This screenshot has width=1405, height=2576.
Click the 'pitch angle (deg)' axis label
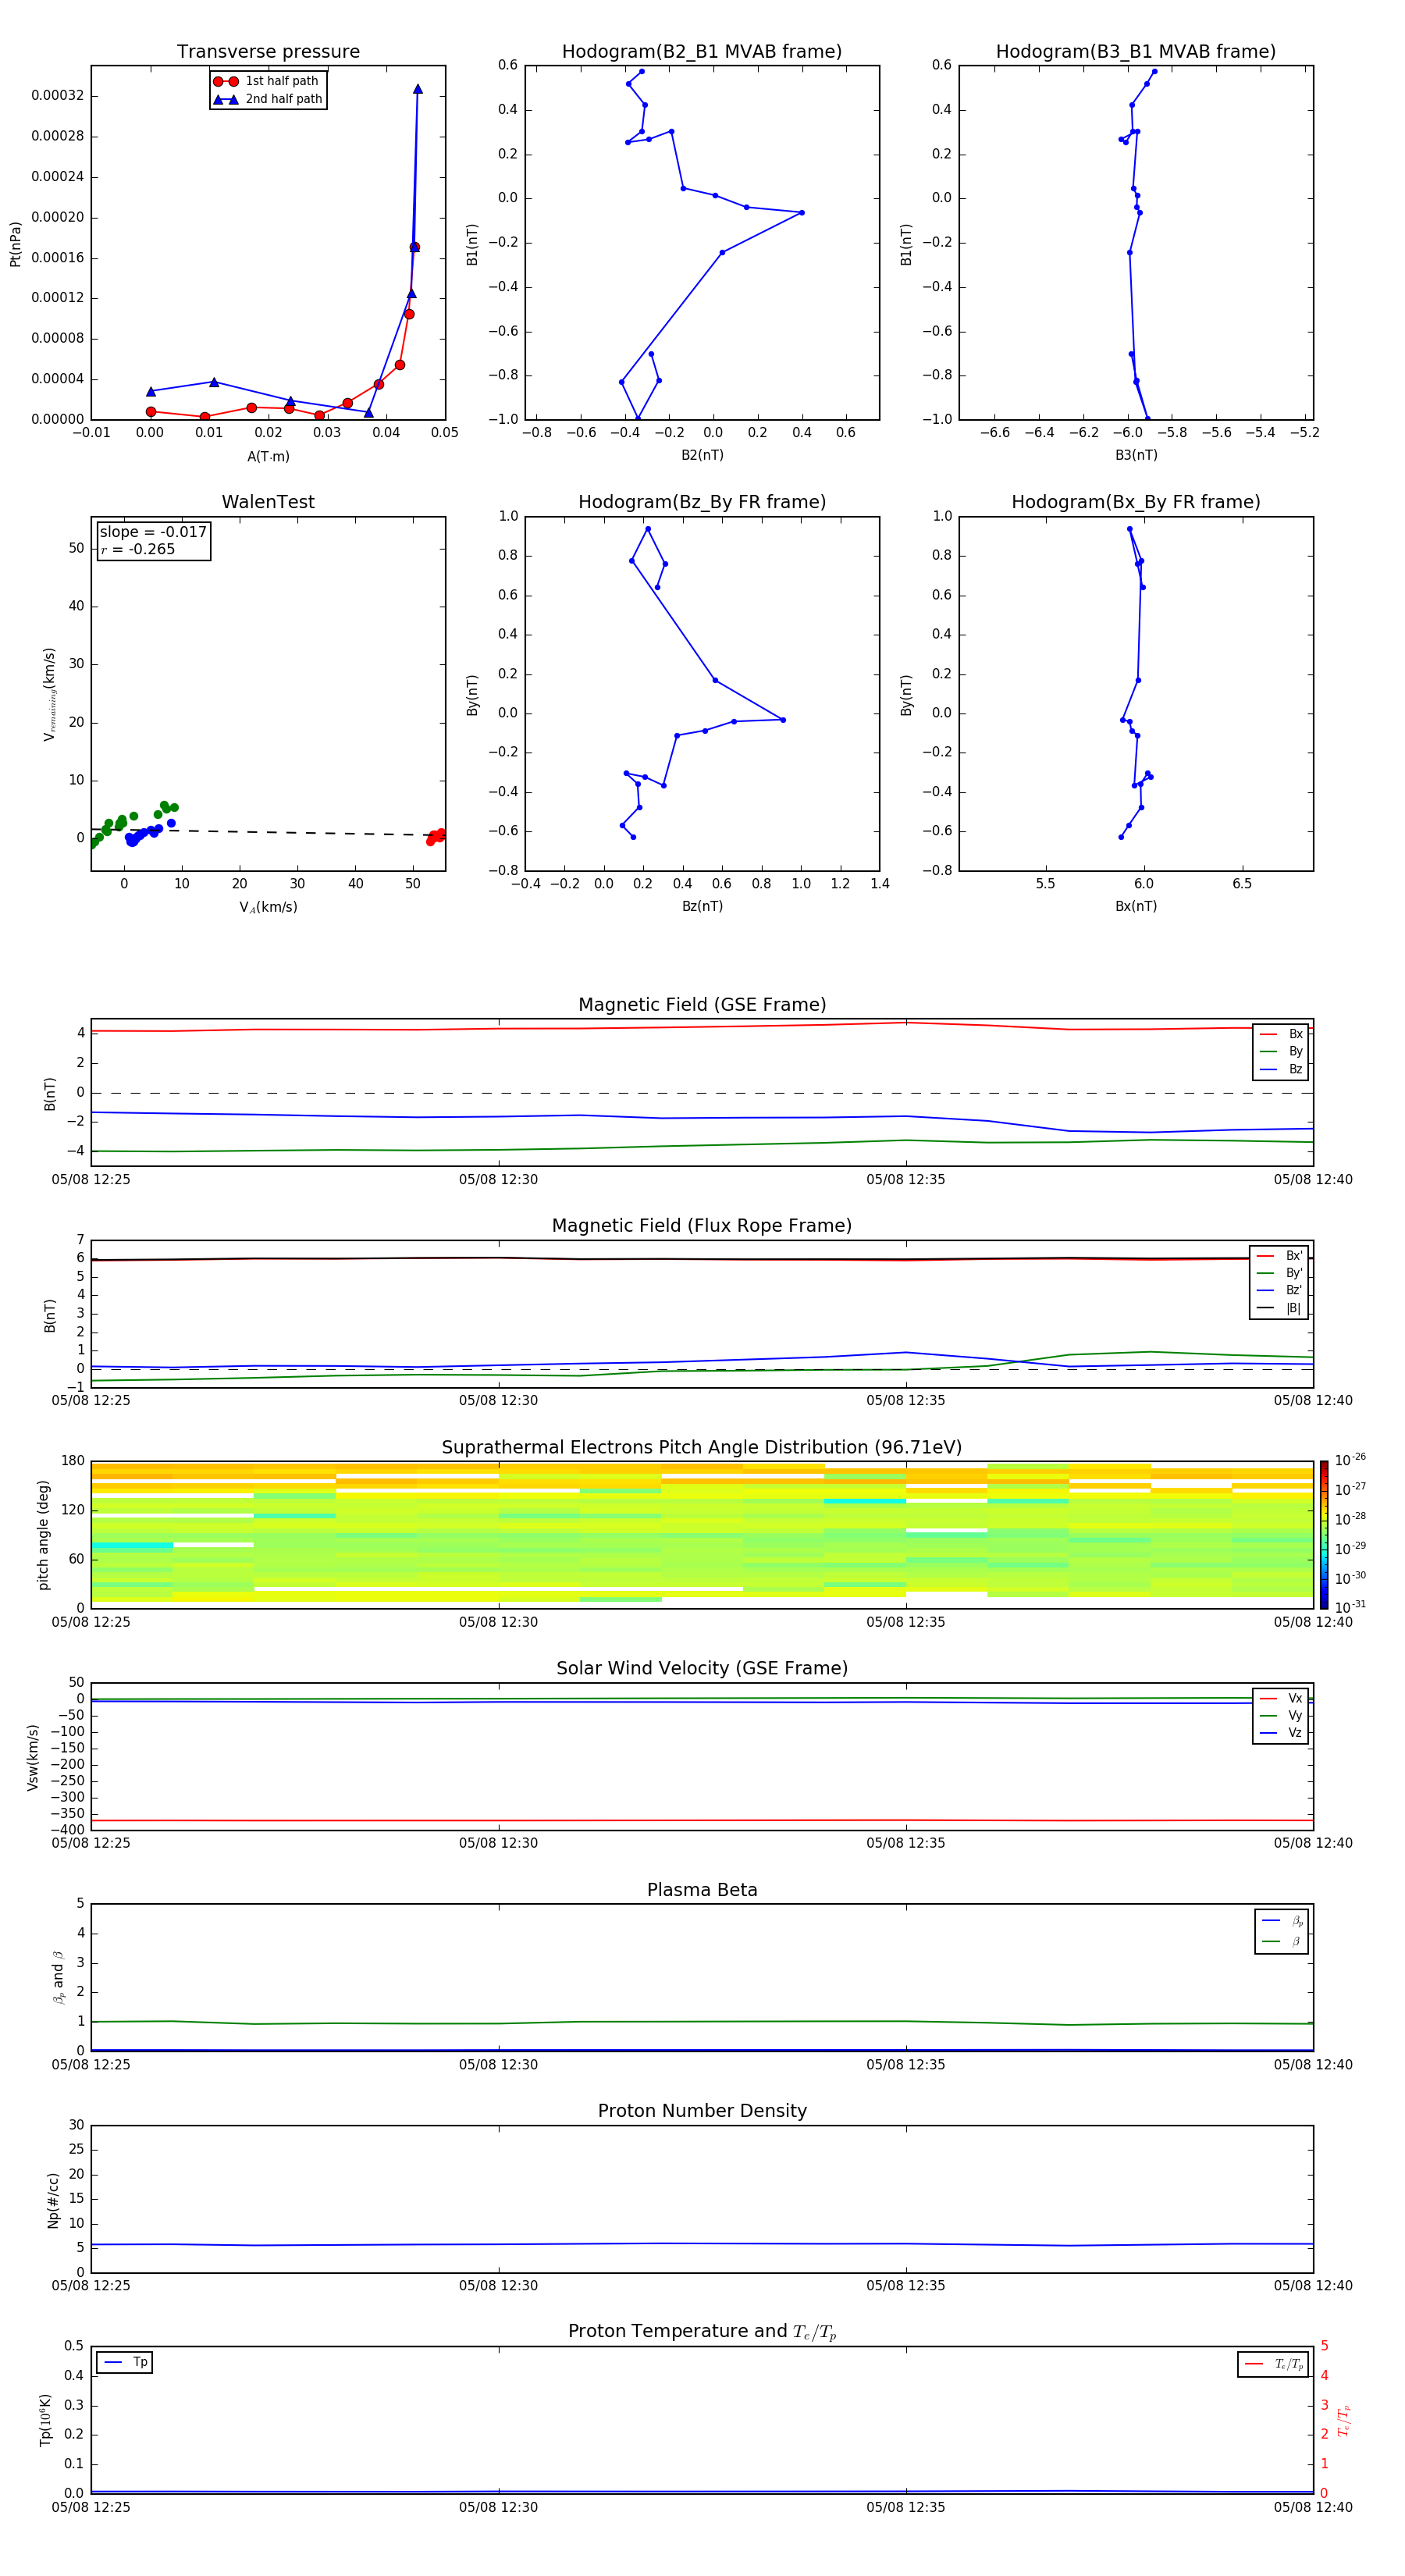click(43, 1535)
